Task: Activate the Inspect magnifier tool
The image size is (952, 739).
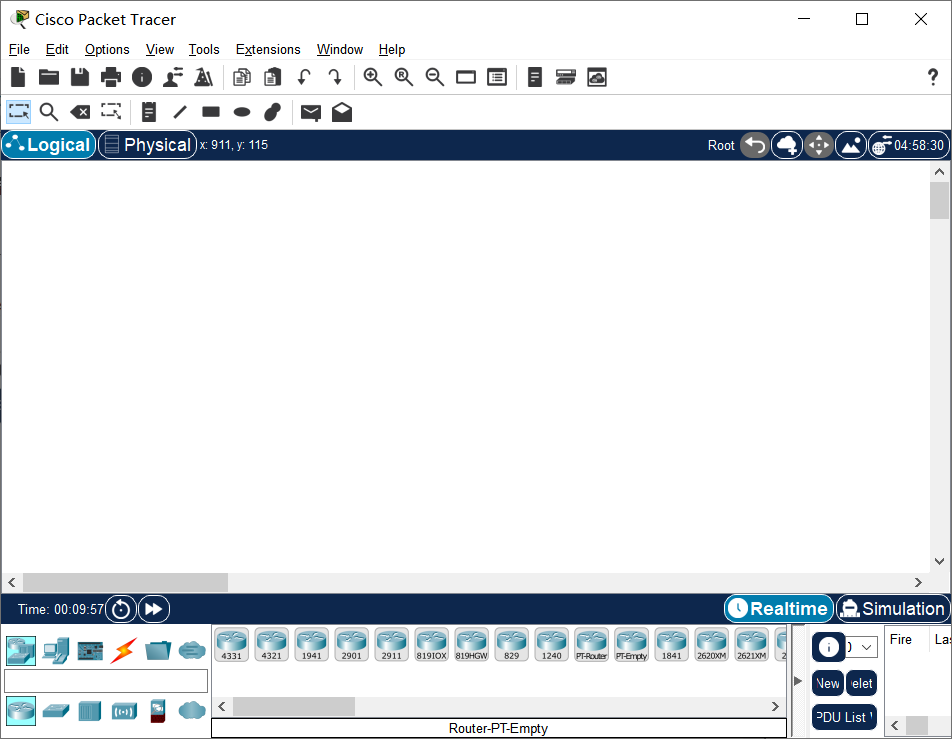Action: (x=49, y=112)
